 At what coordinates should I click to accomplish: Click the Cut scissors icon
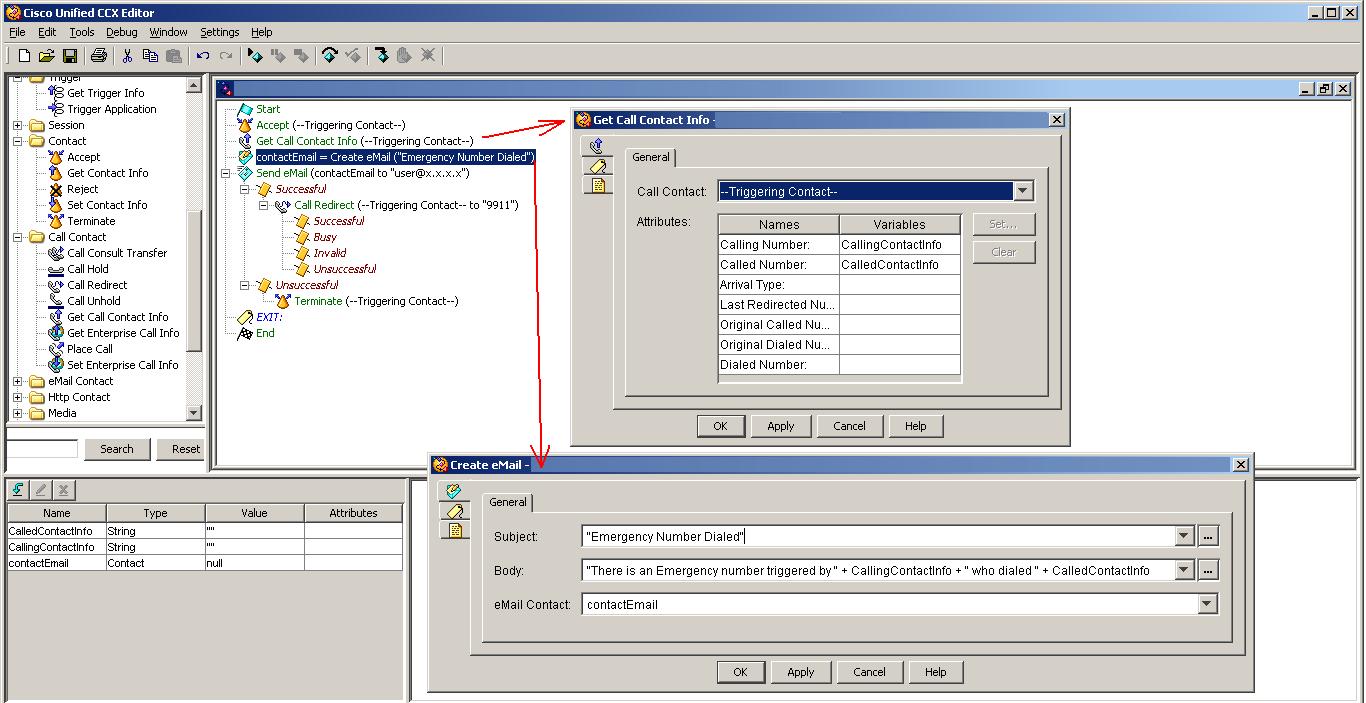128,56
